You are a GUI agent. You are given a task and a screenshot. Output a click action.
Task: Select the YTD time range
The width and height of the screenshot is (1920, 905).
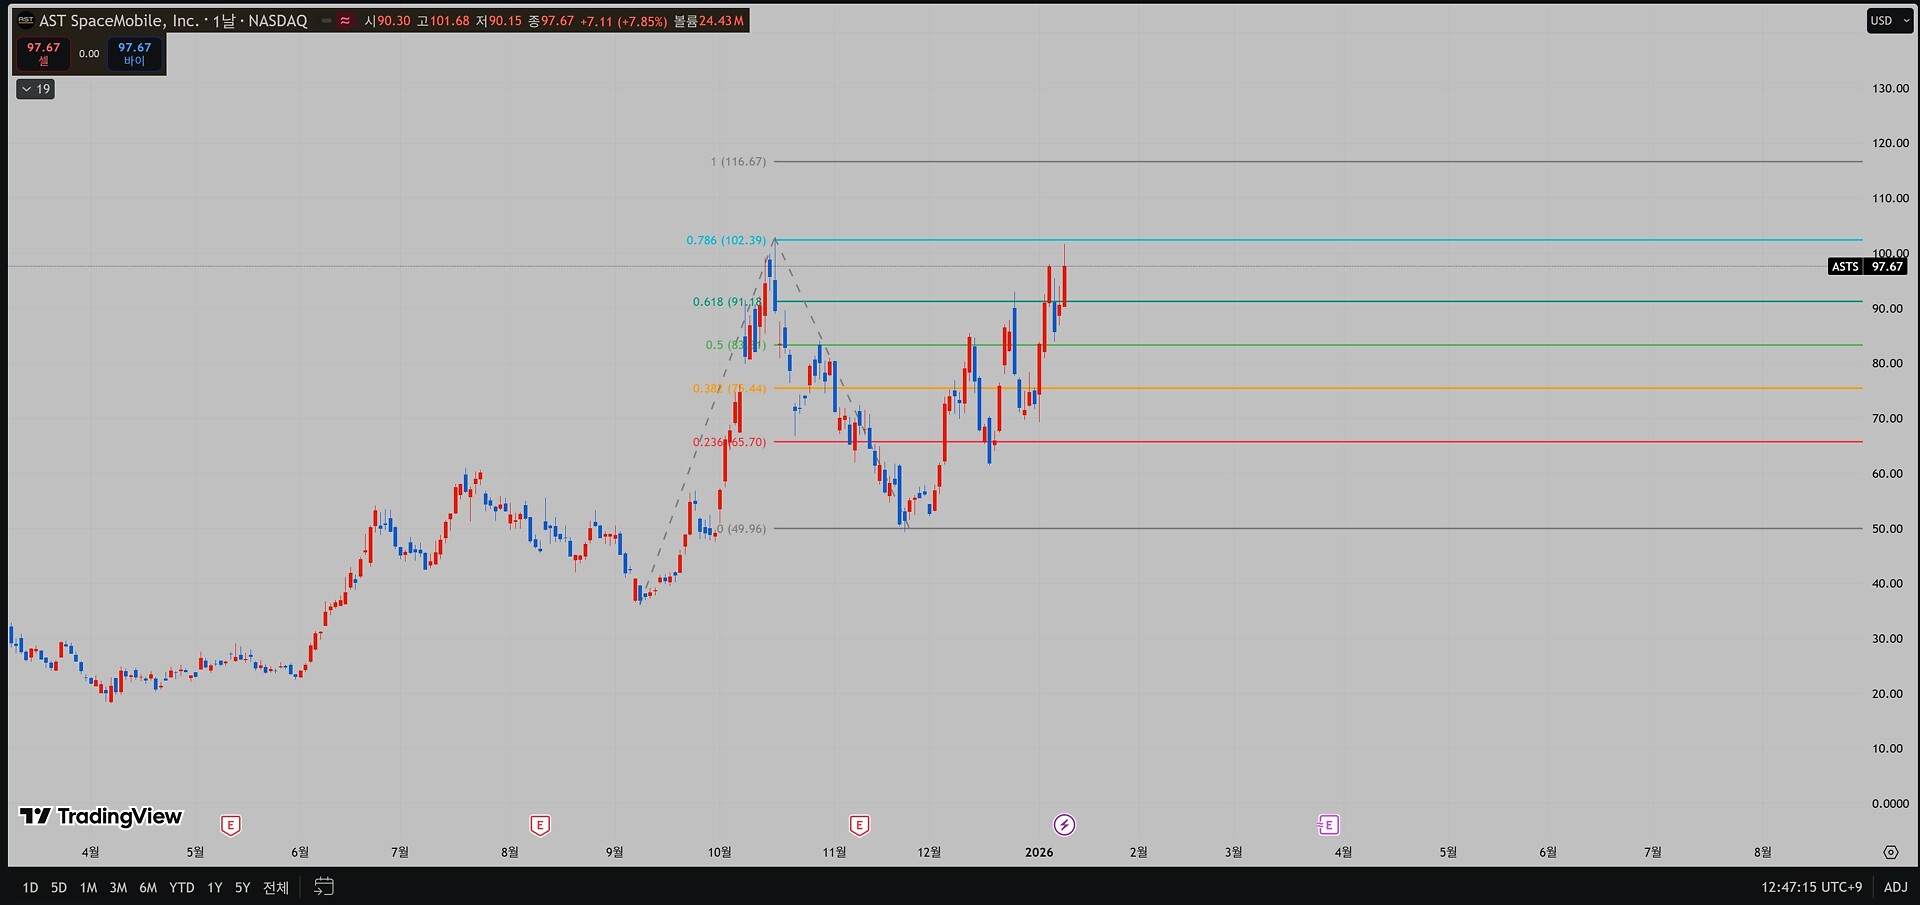[182, 887]
